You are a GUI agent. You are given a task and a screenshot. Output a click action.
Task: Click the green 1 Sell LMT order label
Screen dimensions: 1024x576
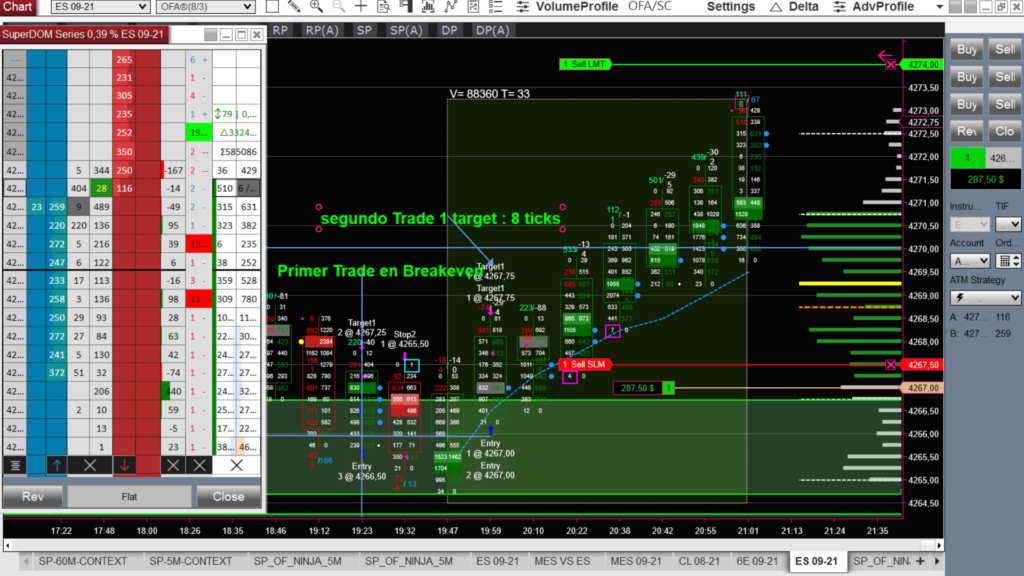point(586,64)
